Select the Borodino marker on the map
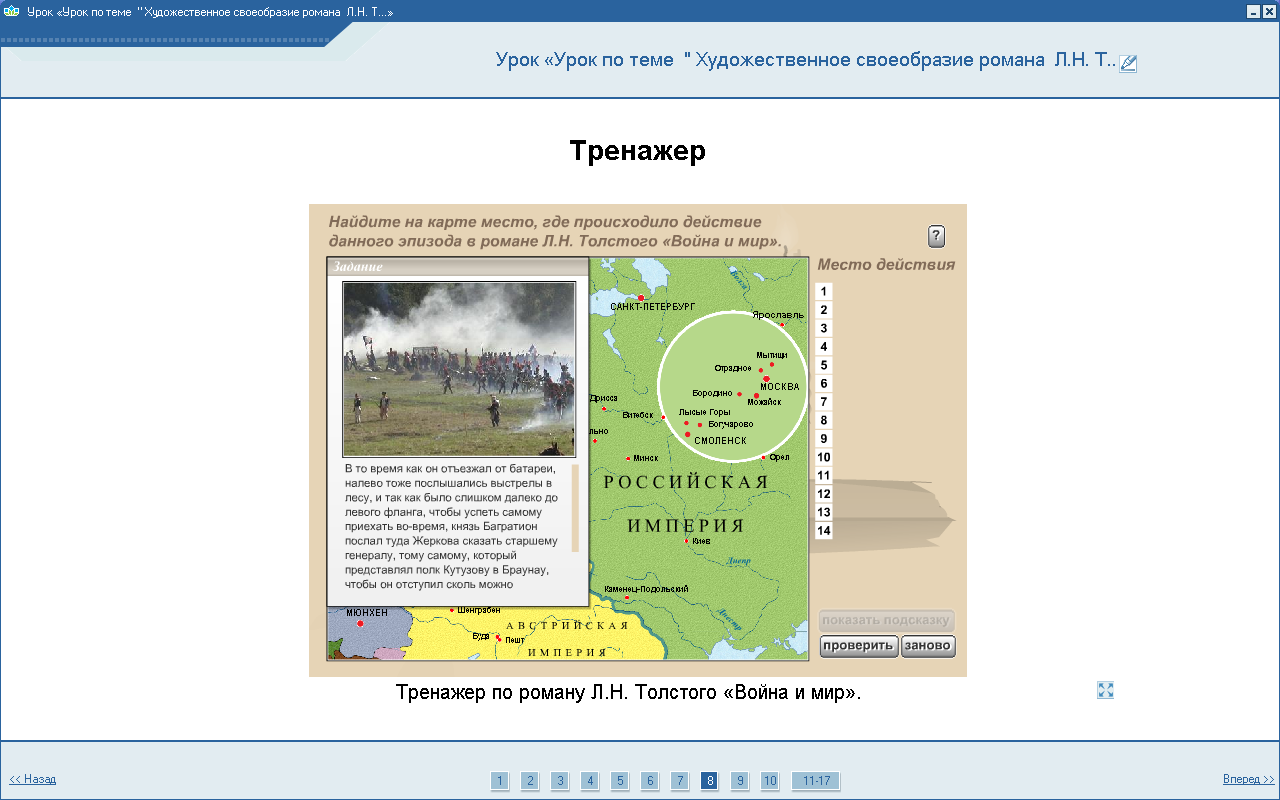 (x=740, y=394)
